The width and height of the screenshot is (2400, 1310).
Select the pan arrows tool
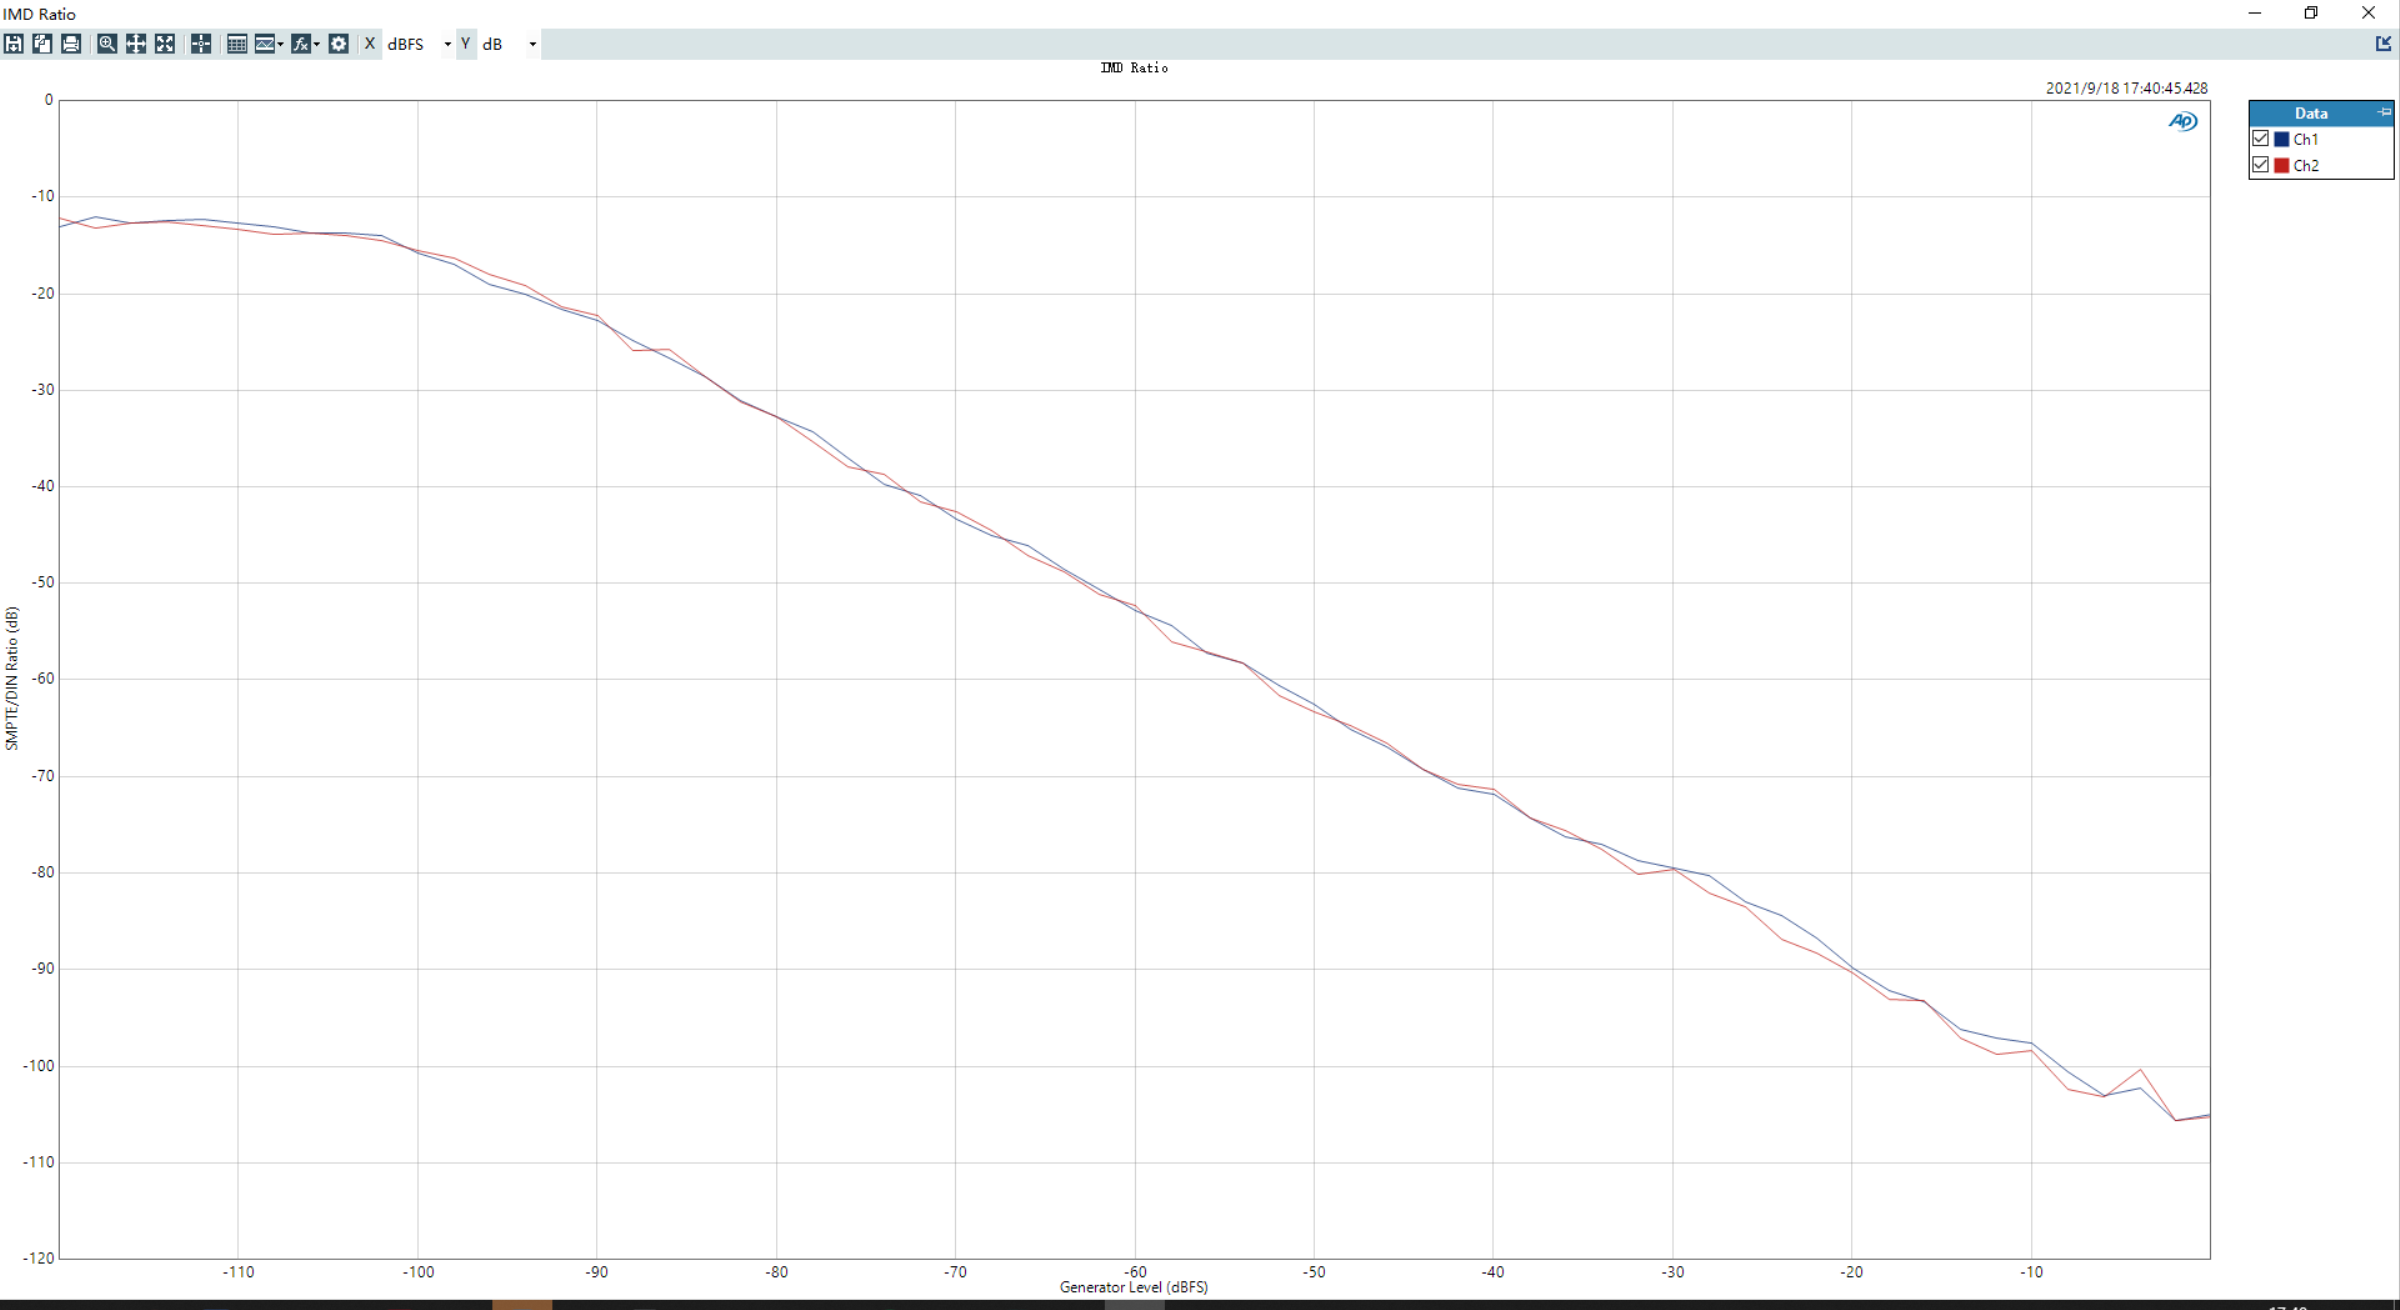(x=136, y=44)
